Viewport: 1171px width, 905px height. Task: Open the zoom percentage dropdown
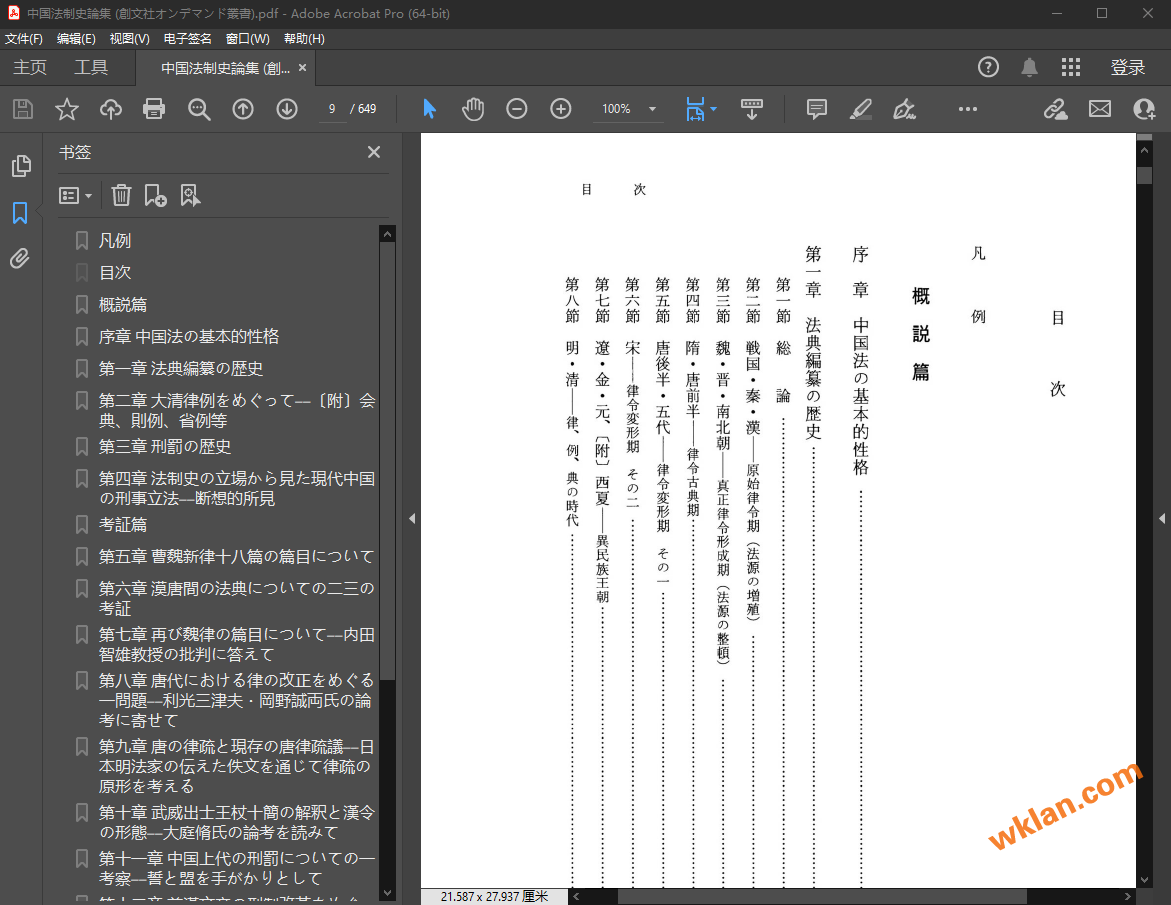(x=650, y=110)
